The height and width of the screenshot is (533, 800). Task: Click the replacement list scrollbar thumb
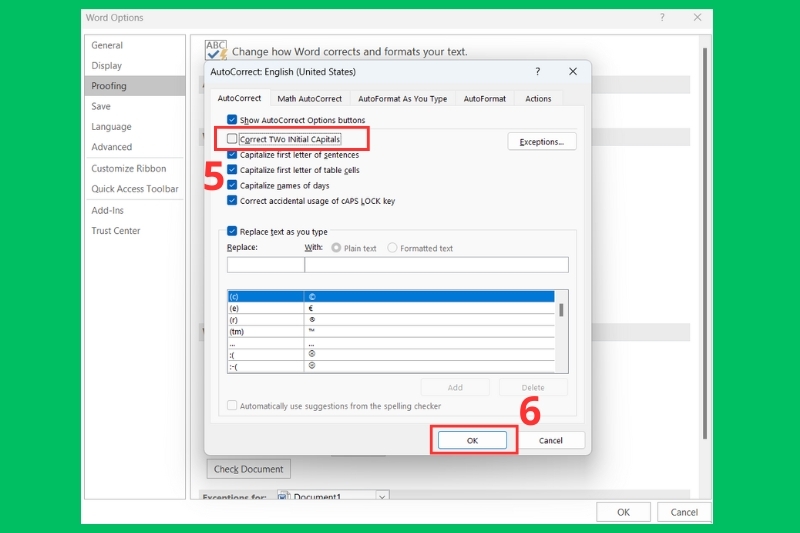[561, 310]
